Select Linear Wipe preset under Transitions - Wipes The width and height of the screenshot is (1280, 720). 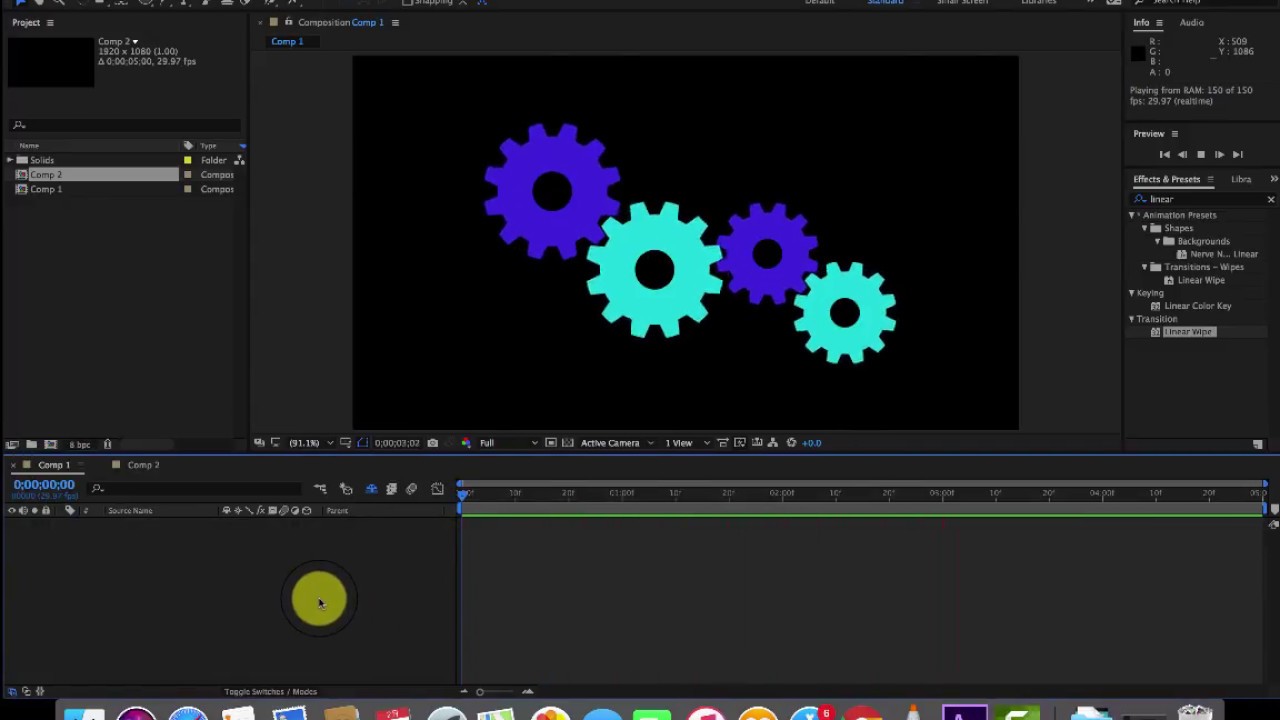[1200, 280]
